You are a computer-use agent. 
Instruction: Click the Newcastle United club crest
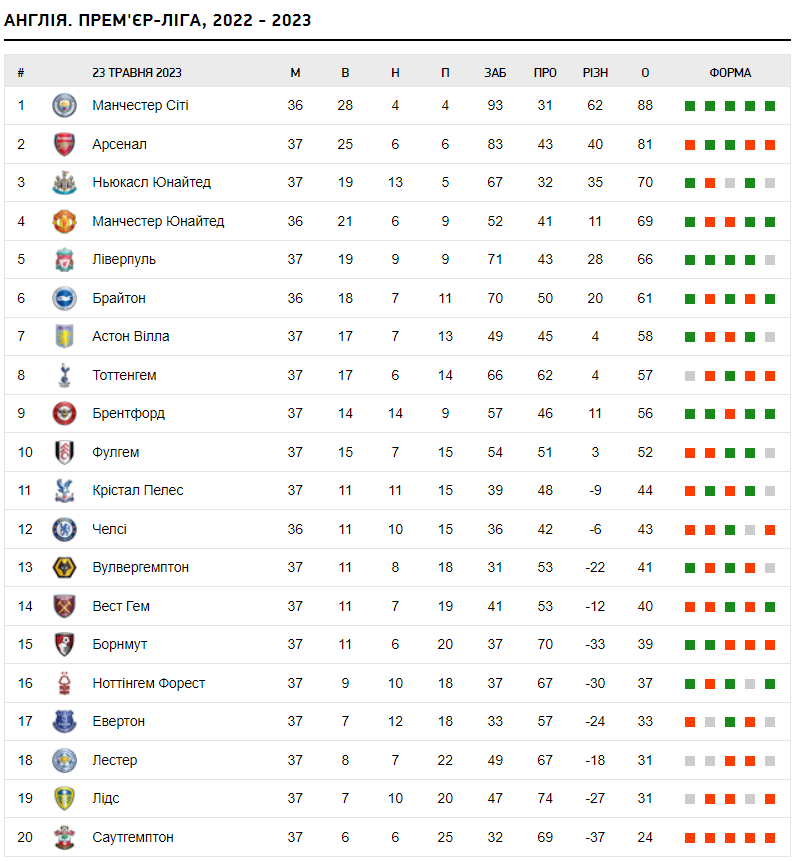[x=64, y=182]
